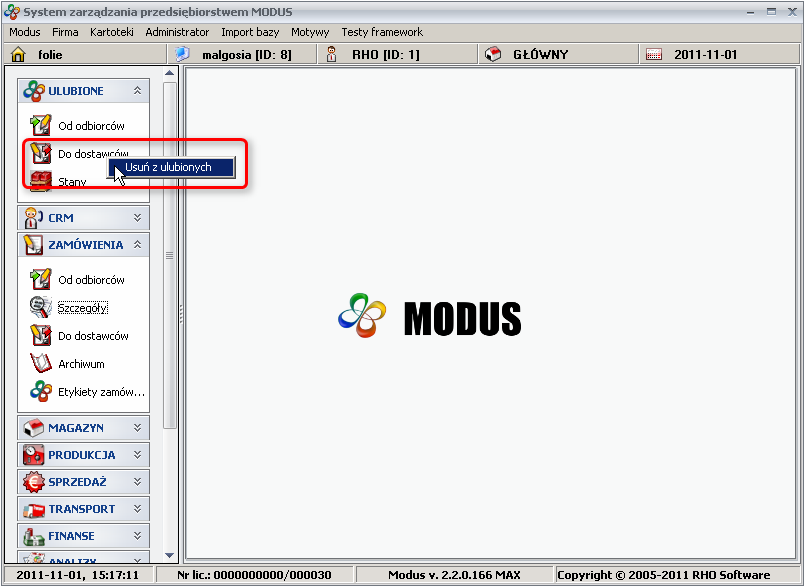Click the SPRZEDAŻ euro icon

34,482
